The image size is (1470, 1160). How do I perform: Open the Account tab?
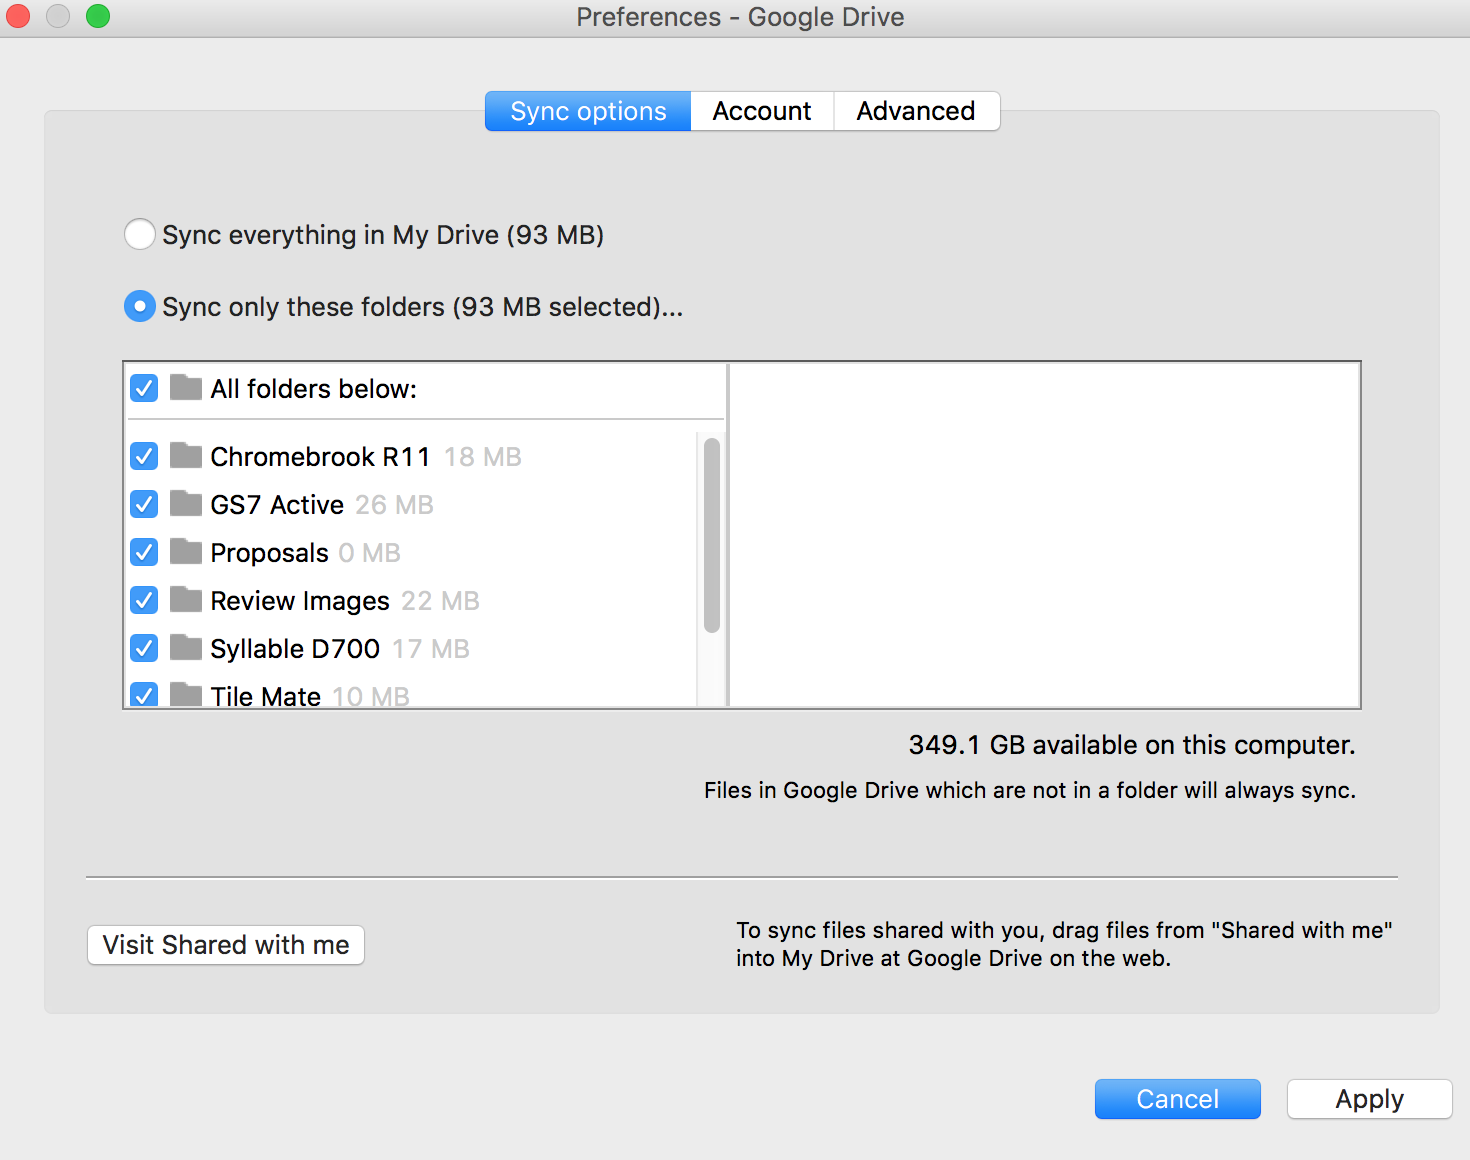(762, 111)
